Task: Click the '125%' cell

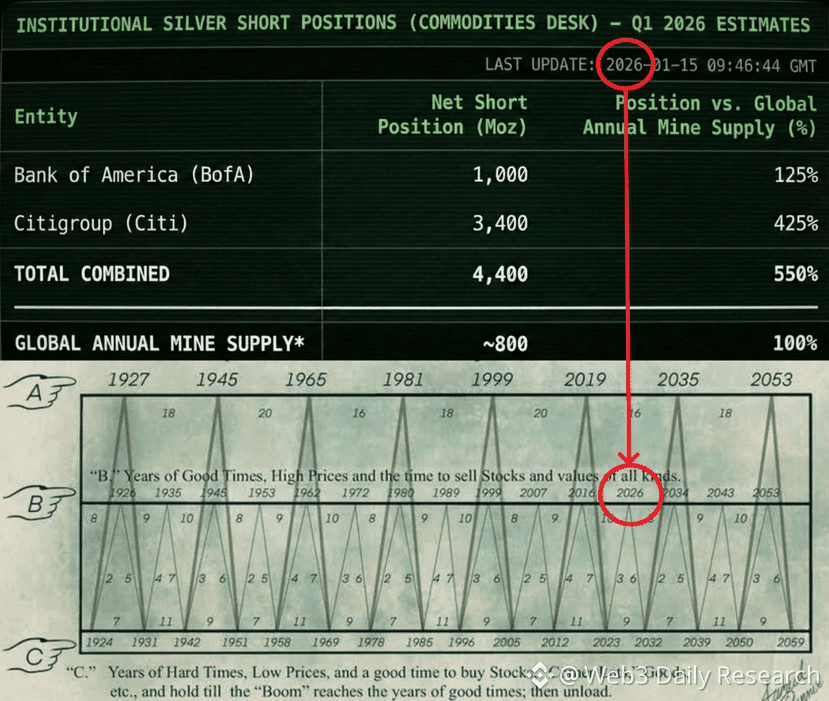Action: click(x=796, y=175)
